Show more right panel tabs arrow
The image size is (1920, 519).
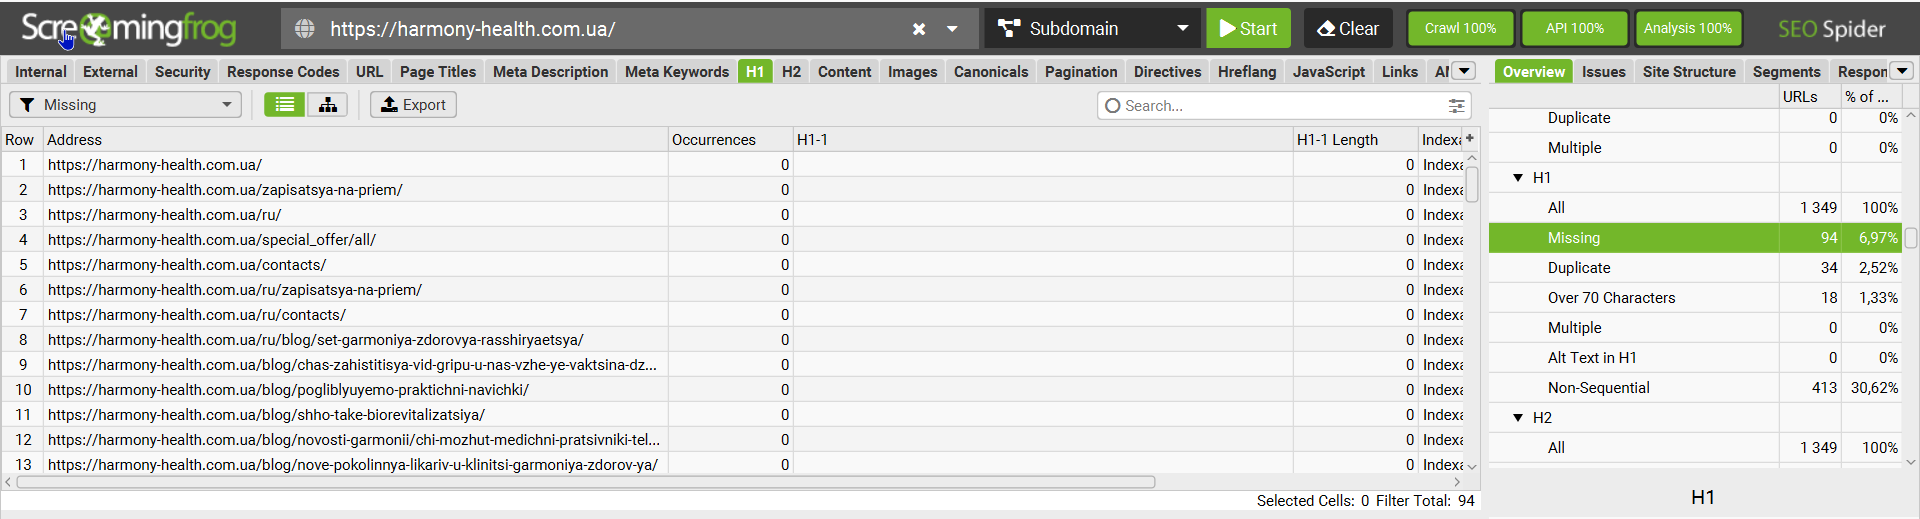point(1902,71)
